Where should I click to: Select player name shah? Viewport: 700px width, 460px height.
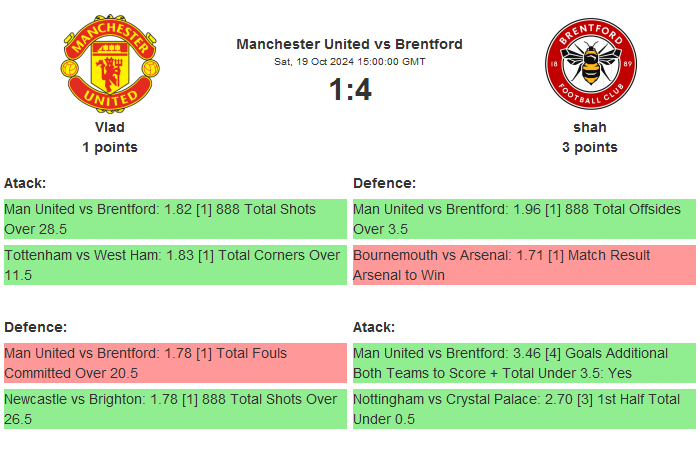589,127
